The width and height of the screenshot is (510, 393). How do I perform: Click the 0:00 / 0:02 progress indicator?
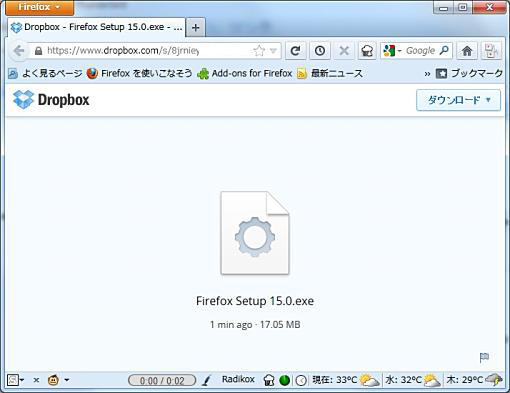pyautogui.click(x=162, y=381)
